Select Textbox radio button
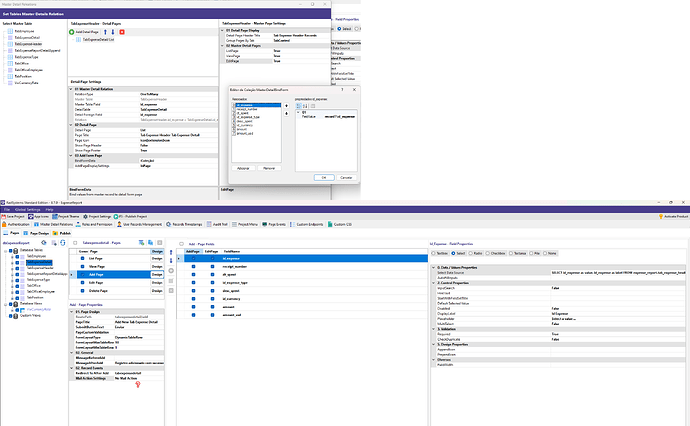 433,253
